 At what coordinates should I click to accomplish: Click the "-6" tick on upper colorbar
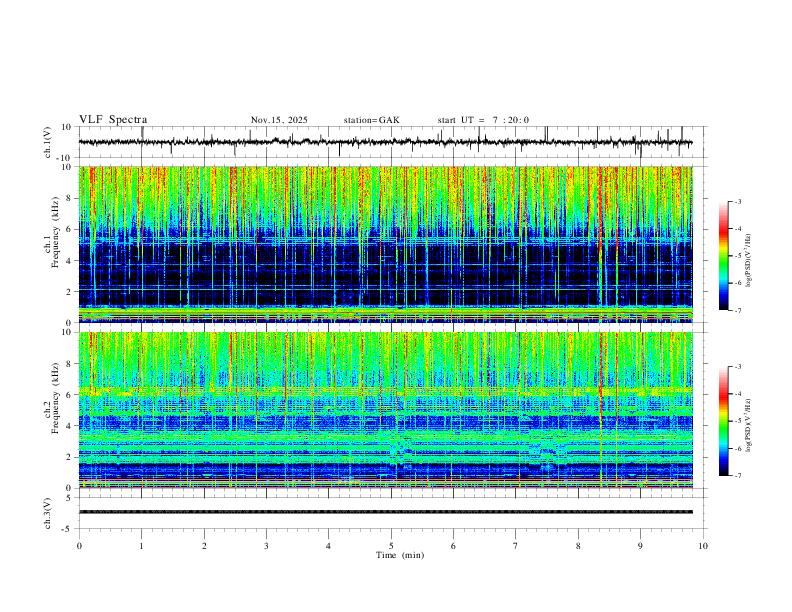coord(737,283)
